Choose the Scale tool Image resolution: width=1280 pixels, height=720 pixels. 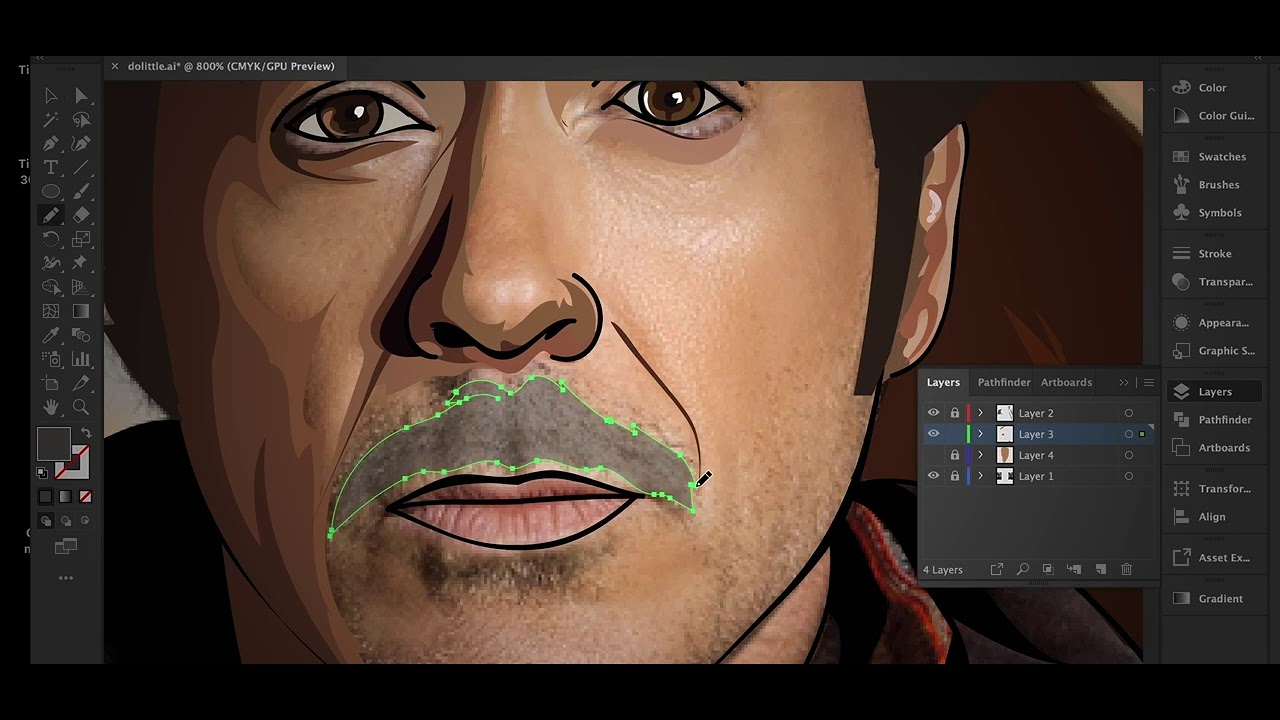81,239
